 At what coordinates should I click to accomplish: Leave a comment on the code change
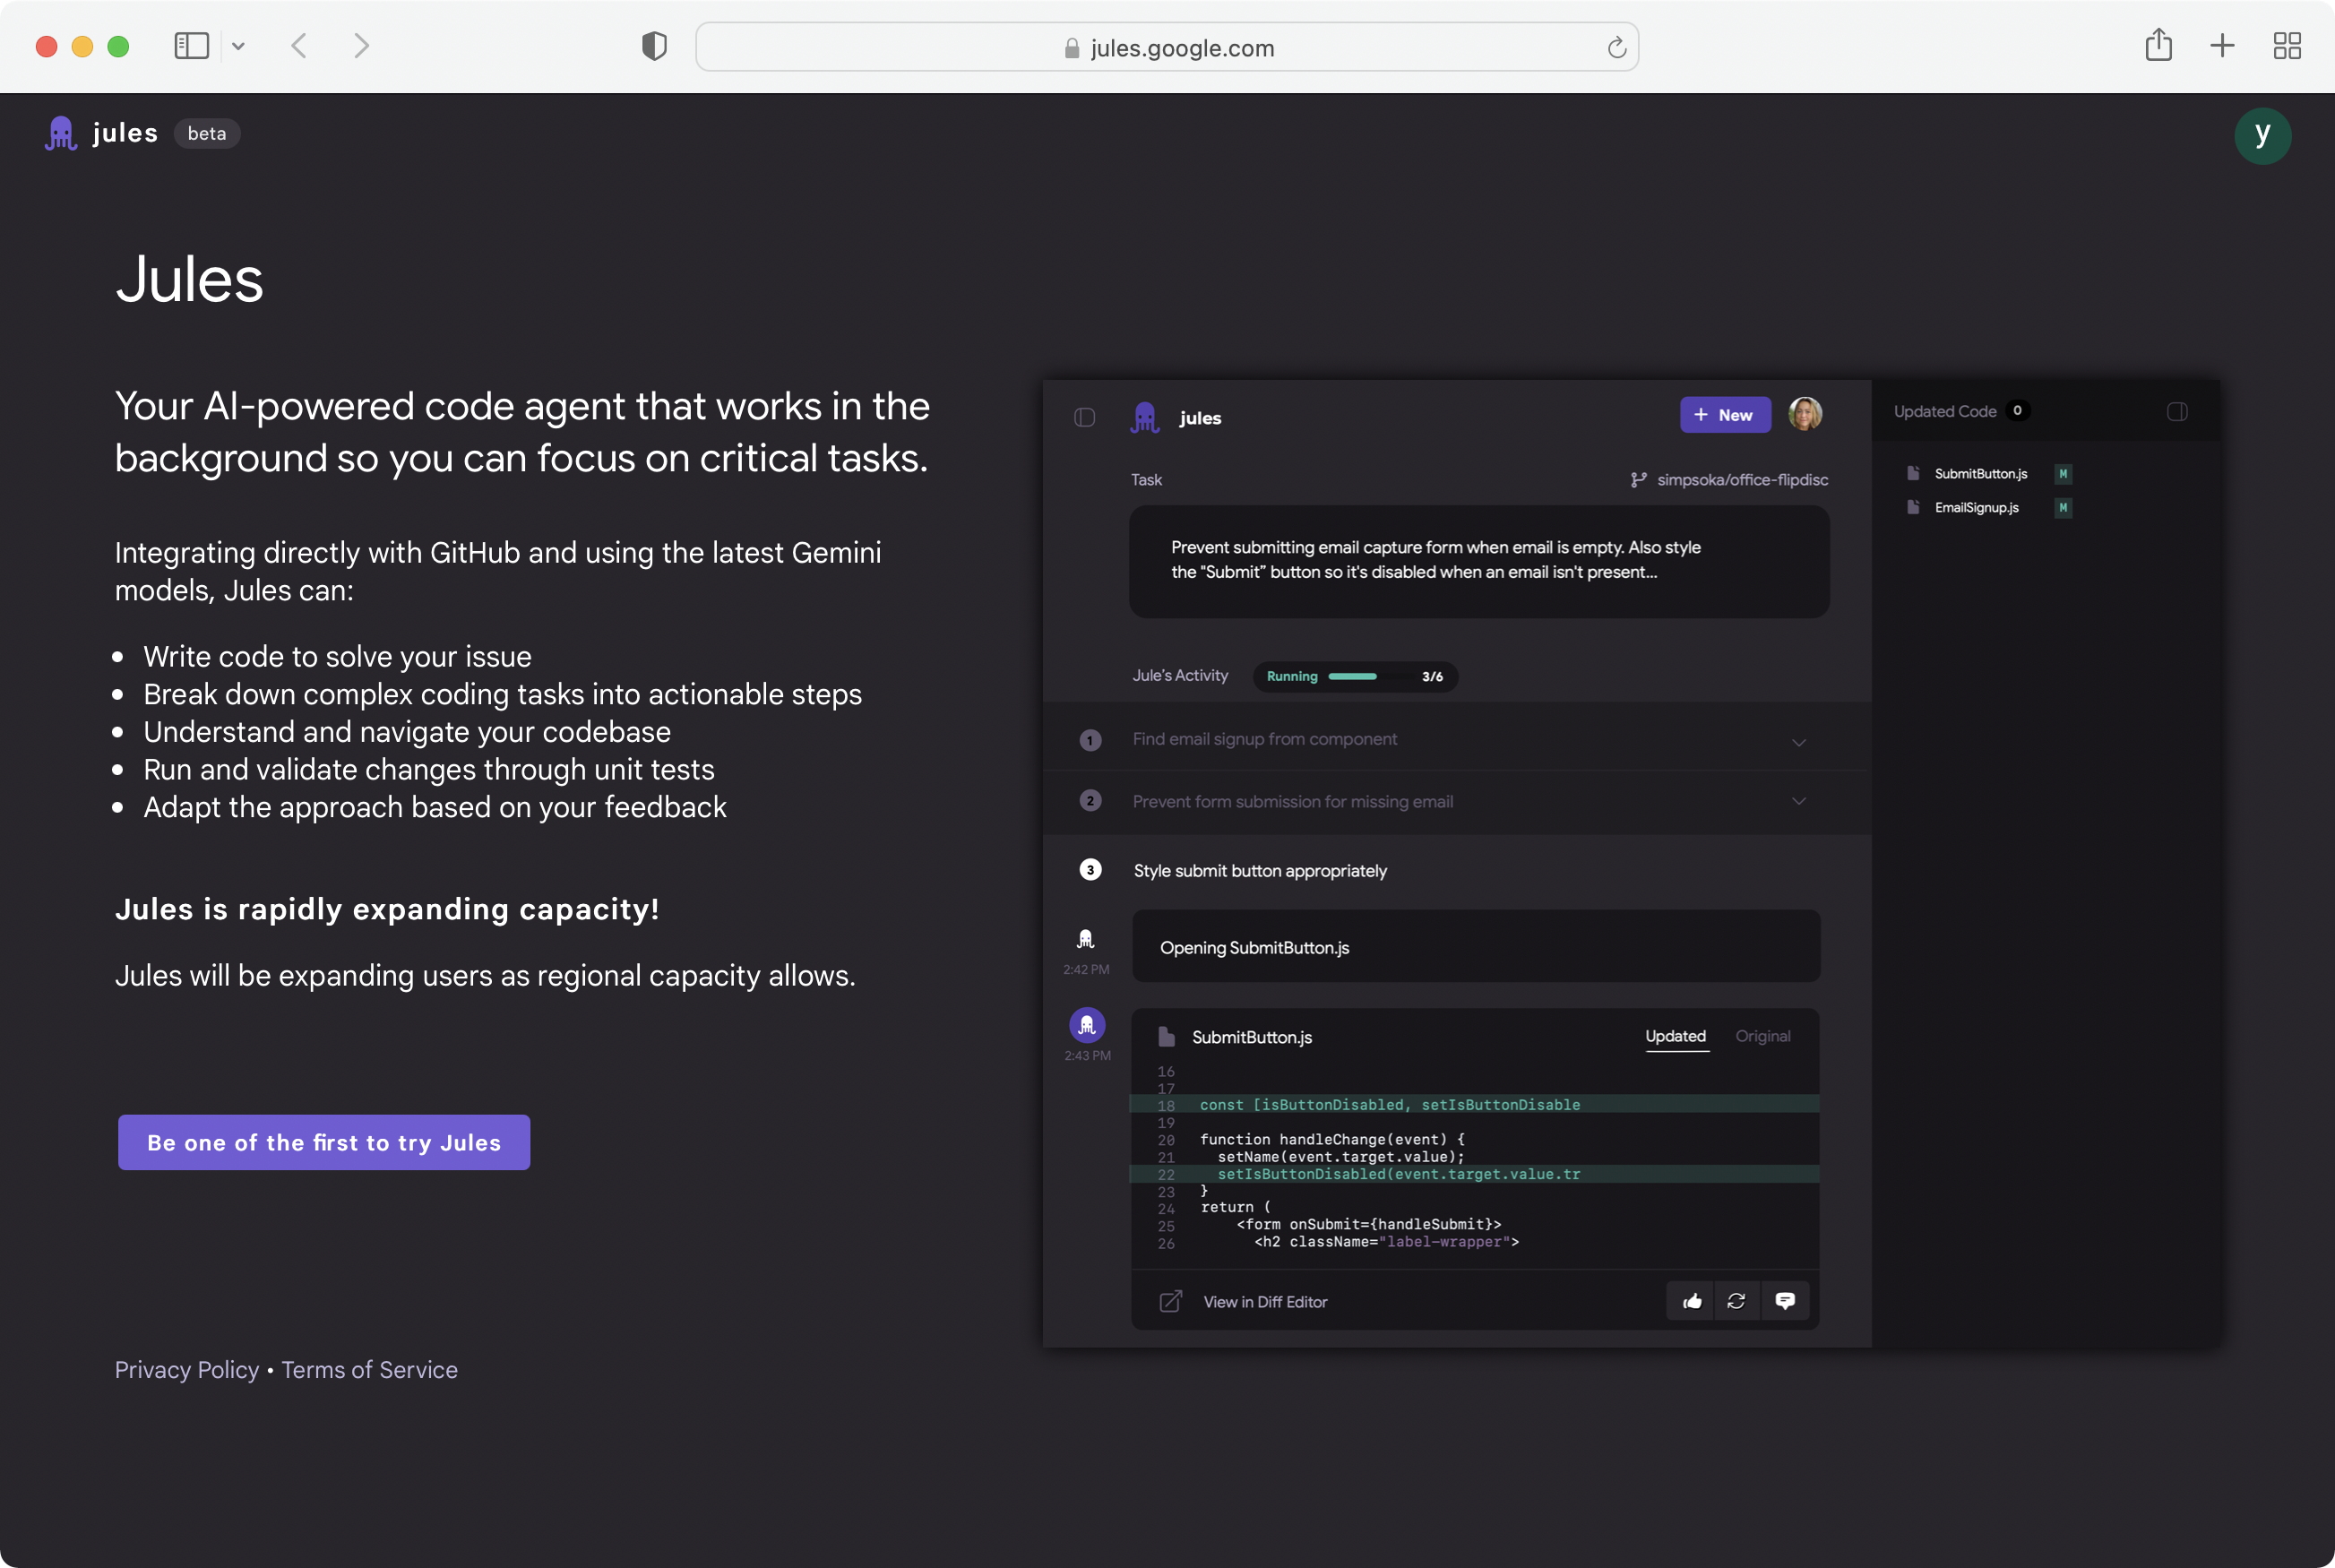pos(1785,1301)
